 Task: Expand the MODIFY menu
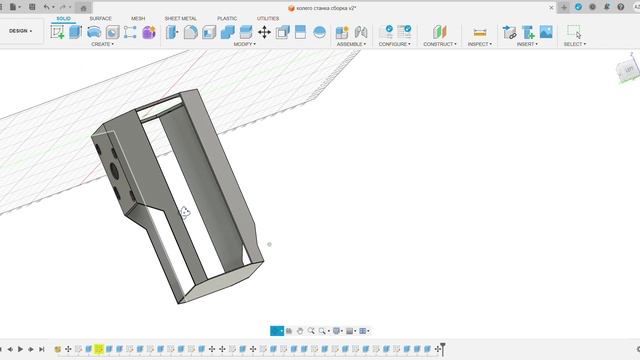coord(244,44)
